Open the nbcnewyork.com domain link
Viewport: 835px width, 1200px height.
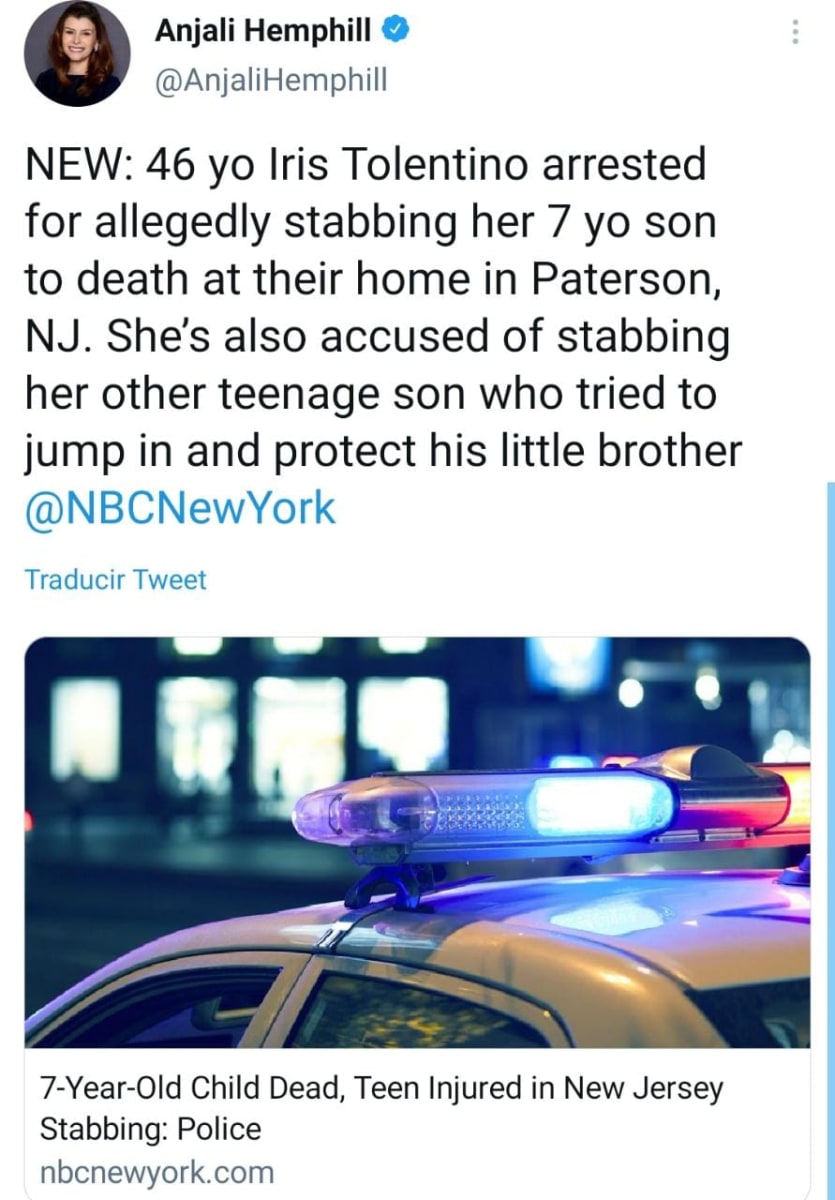pos(155,1172)
